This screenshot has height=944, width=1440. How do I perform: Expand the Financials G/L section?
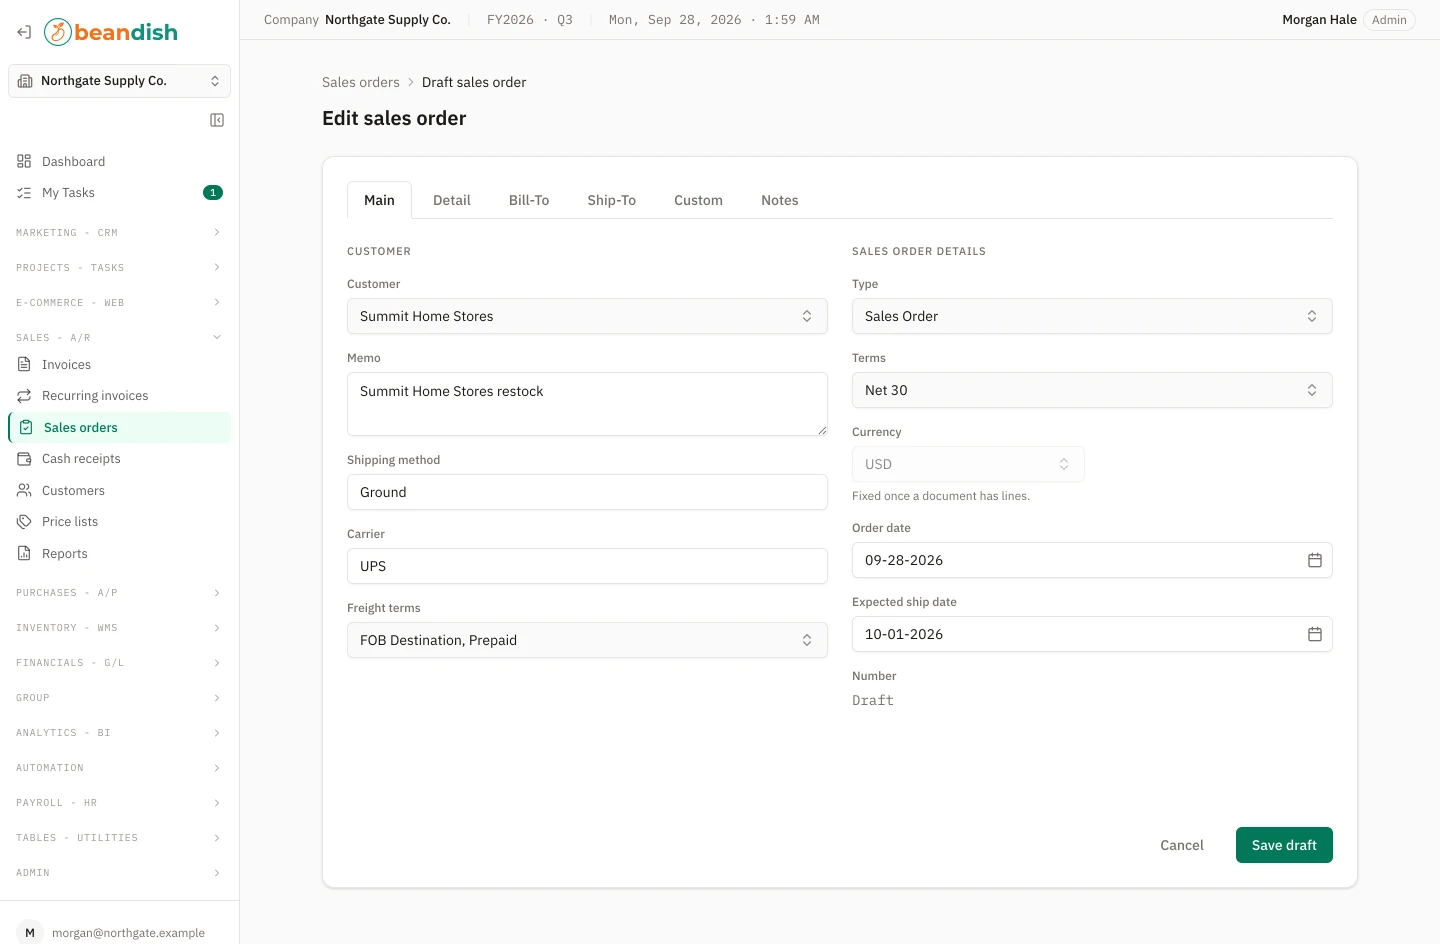click(119, 663)
